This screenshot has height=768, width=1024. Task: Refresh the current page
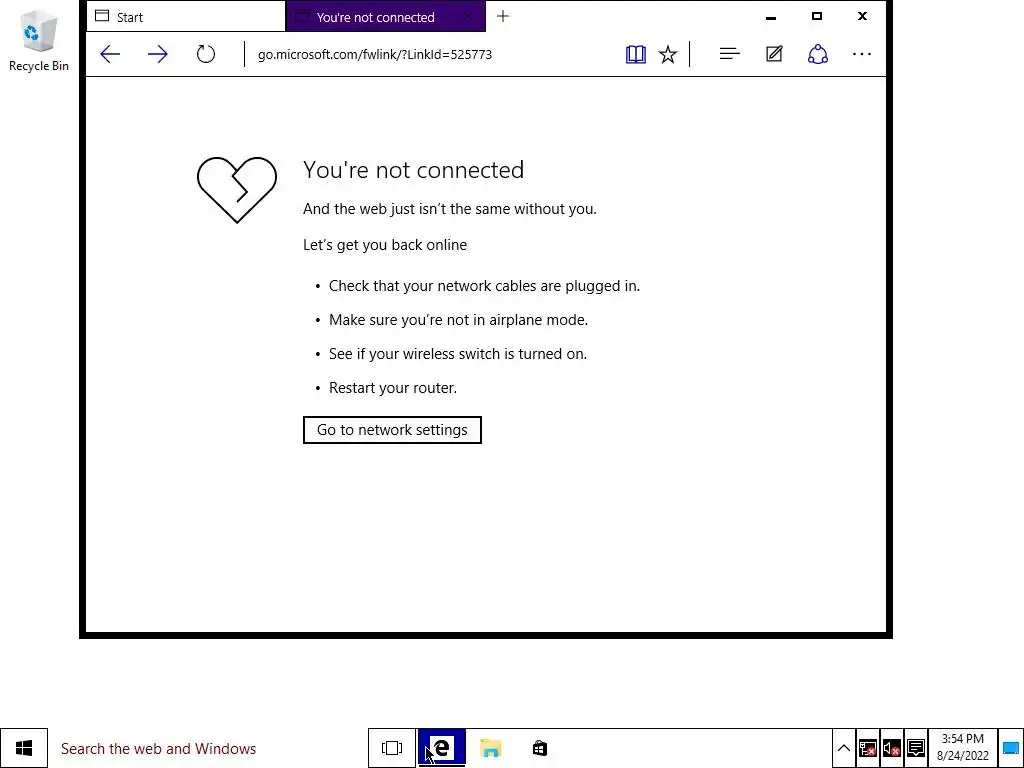(206, 54)
